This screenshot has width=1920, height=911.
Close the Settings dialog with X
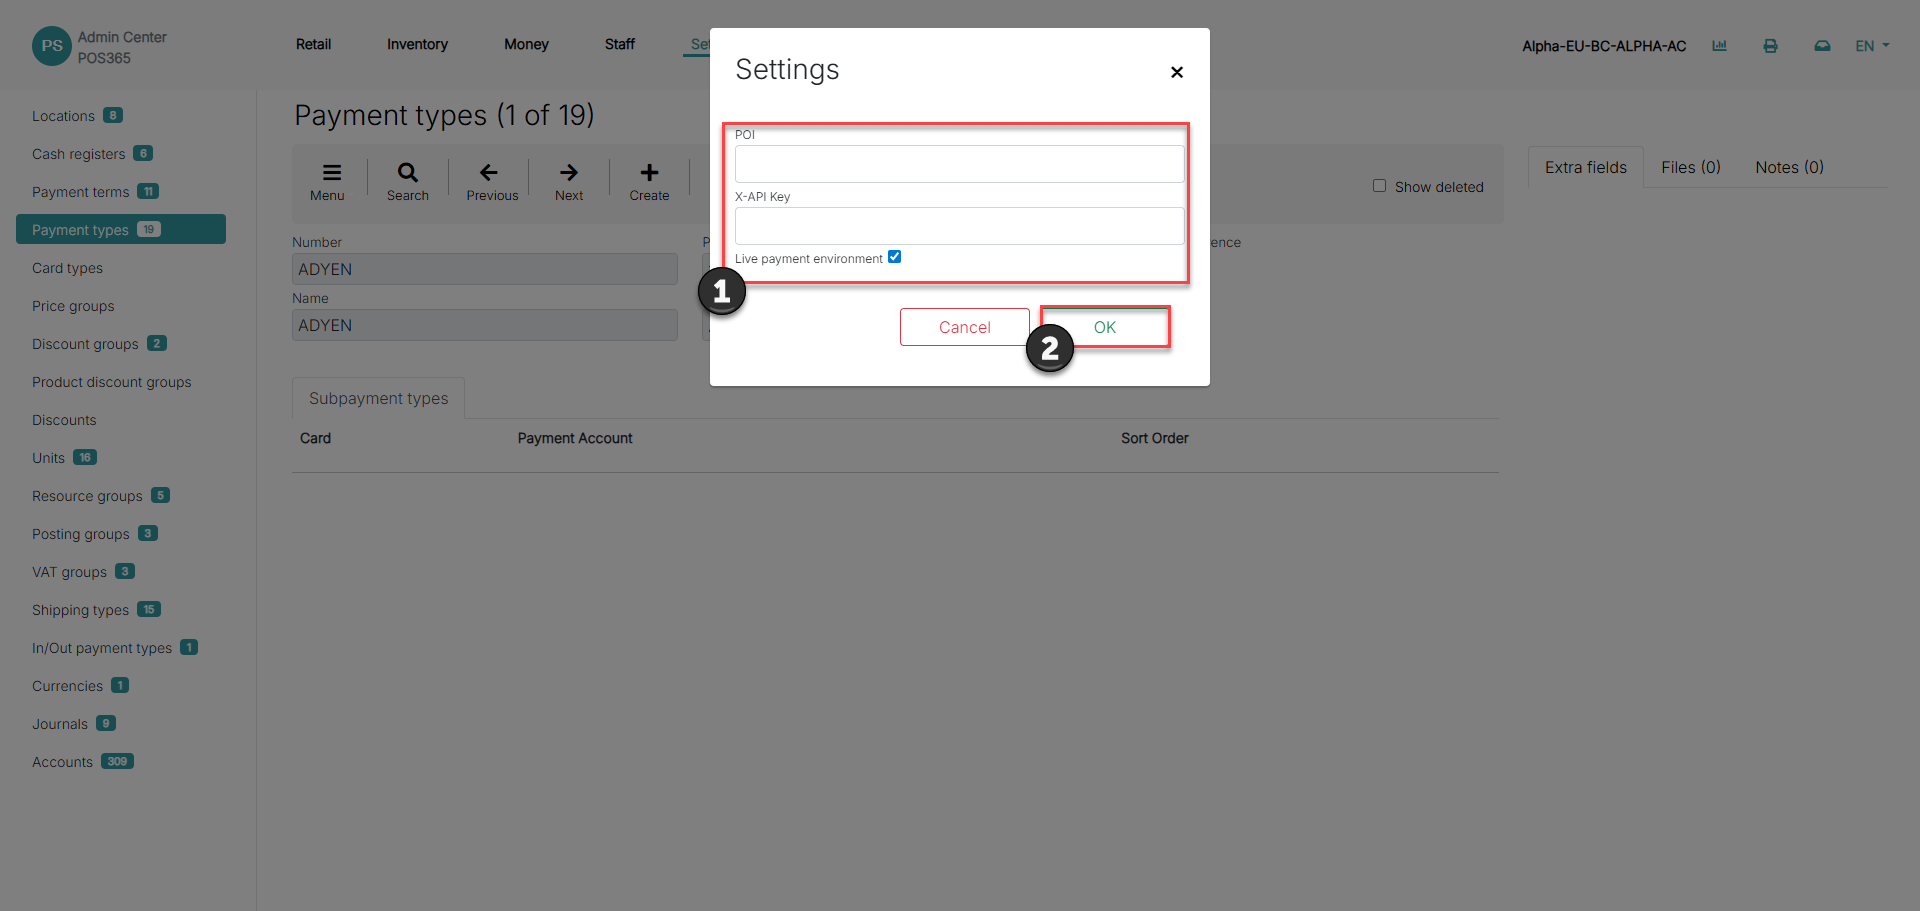point(1177,72)
